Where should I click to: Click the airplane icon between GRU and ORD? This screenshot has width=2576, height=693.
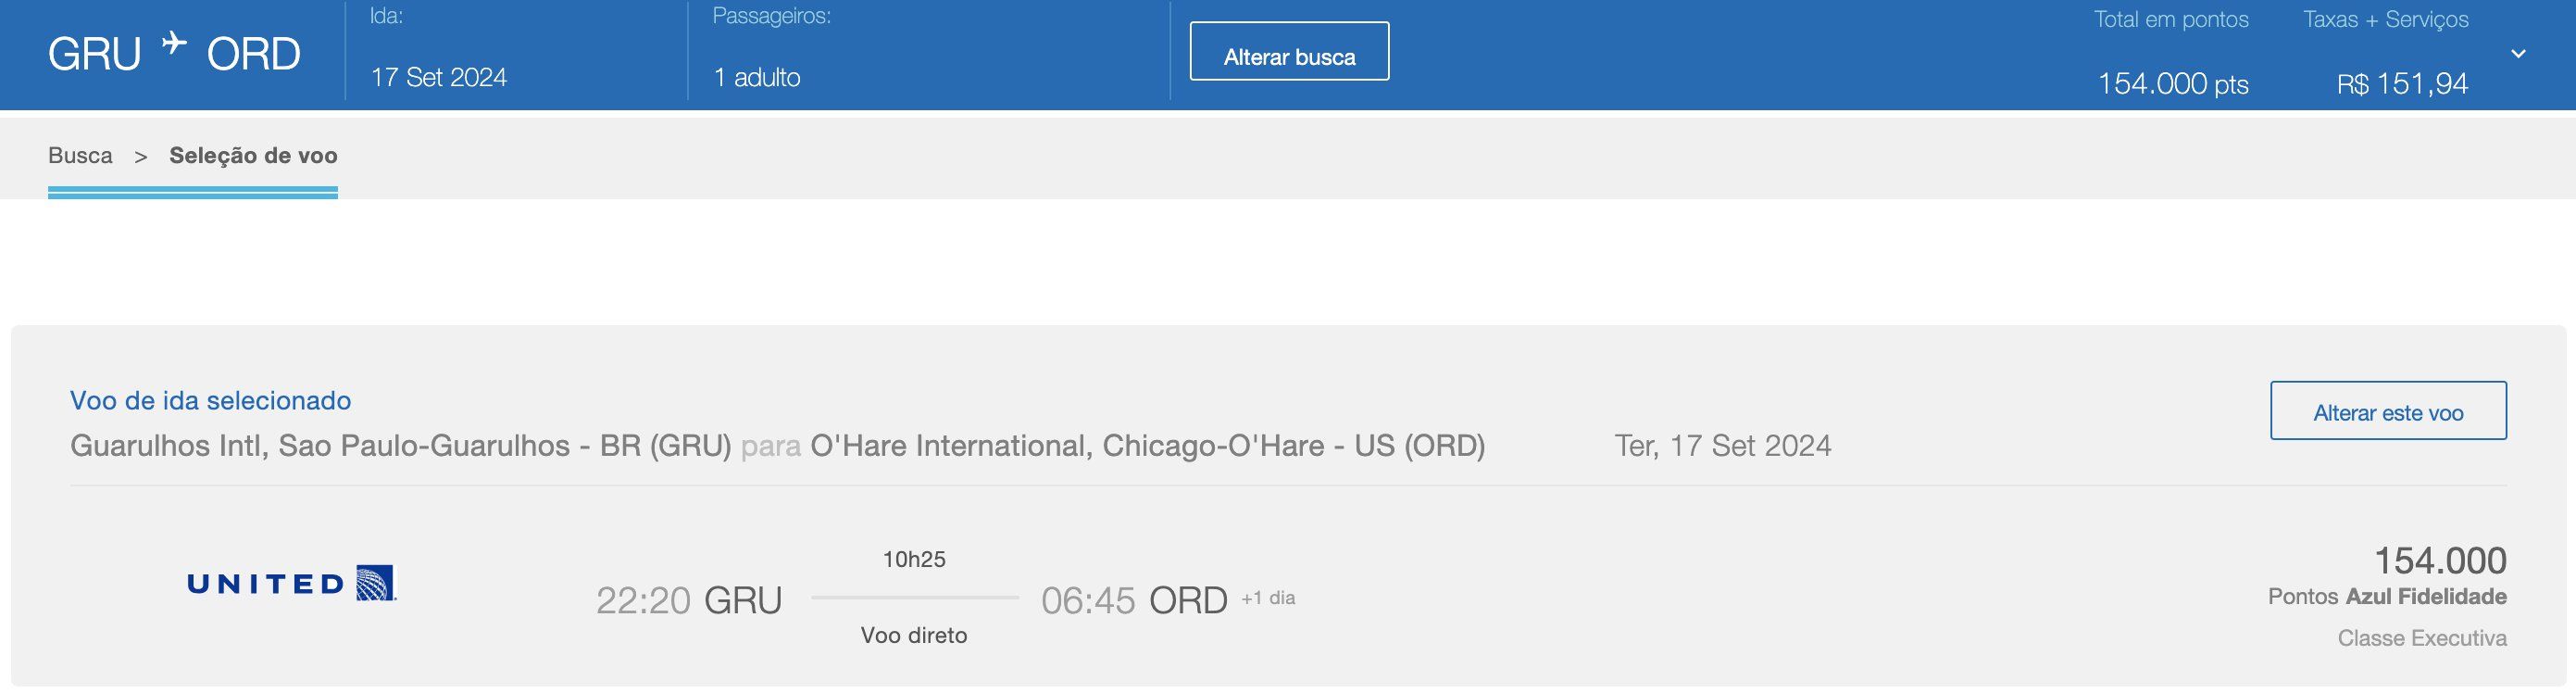pos(174,43)
